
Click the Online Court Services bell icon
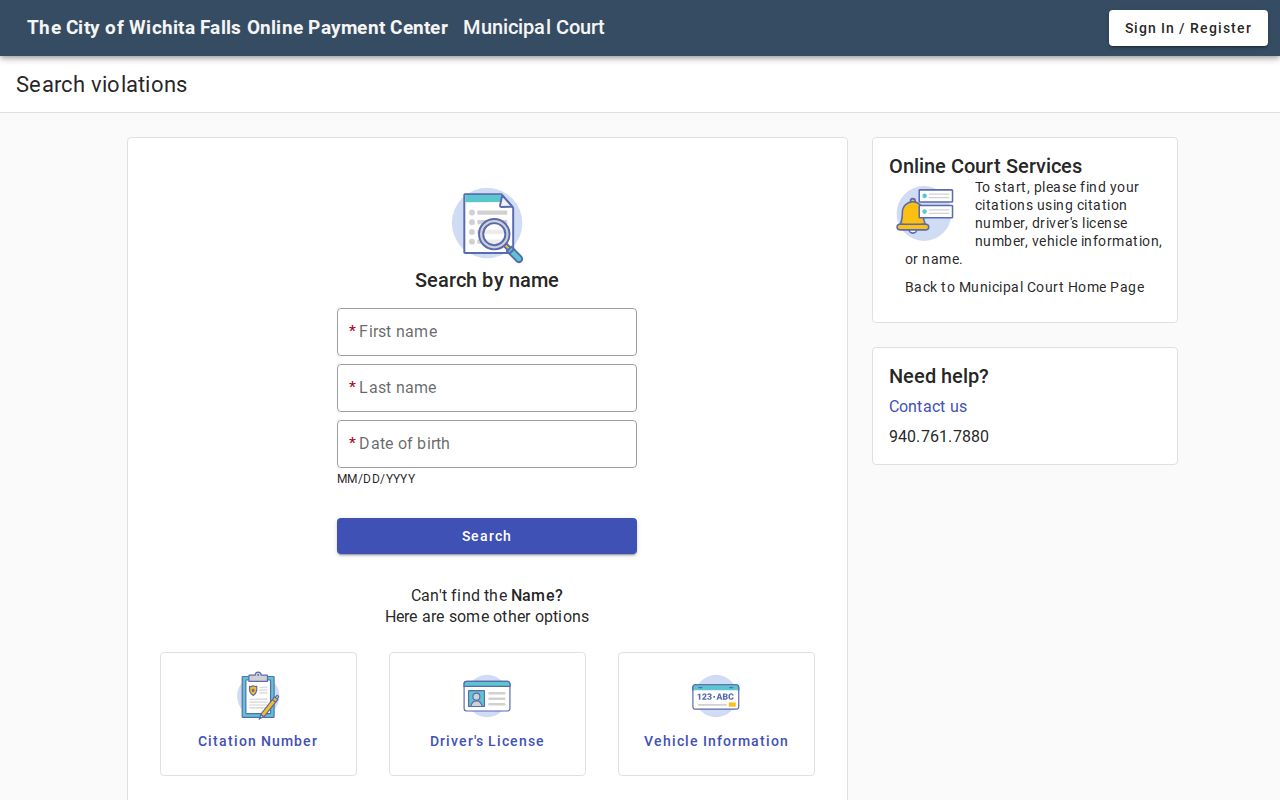[x=925, y=213]
